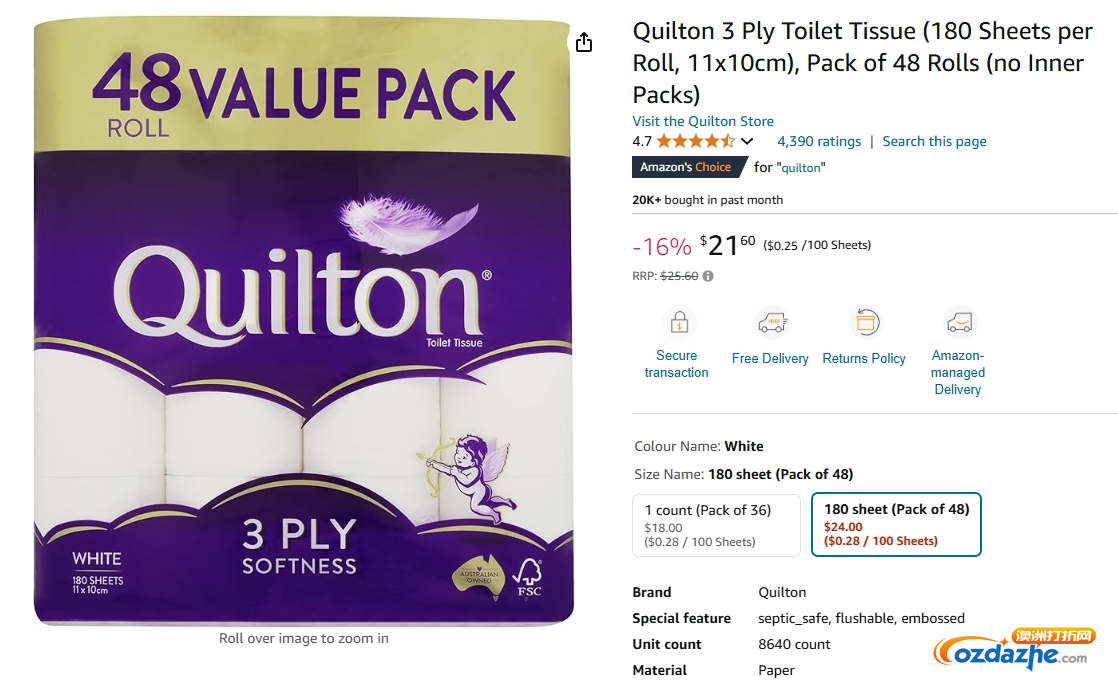Click the star rating icons
The image size is (1118, 683).
click(695, 141)
